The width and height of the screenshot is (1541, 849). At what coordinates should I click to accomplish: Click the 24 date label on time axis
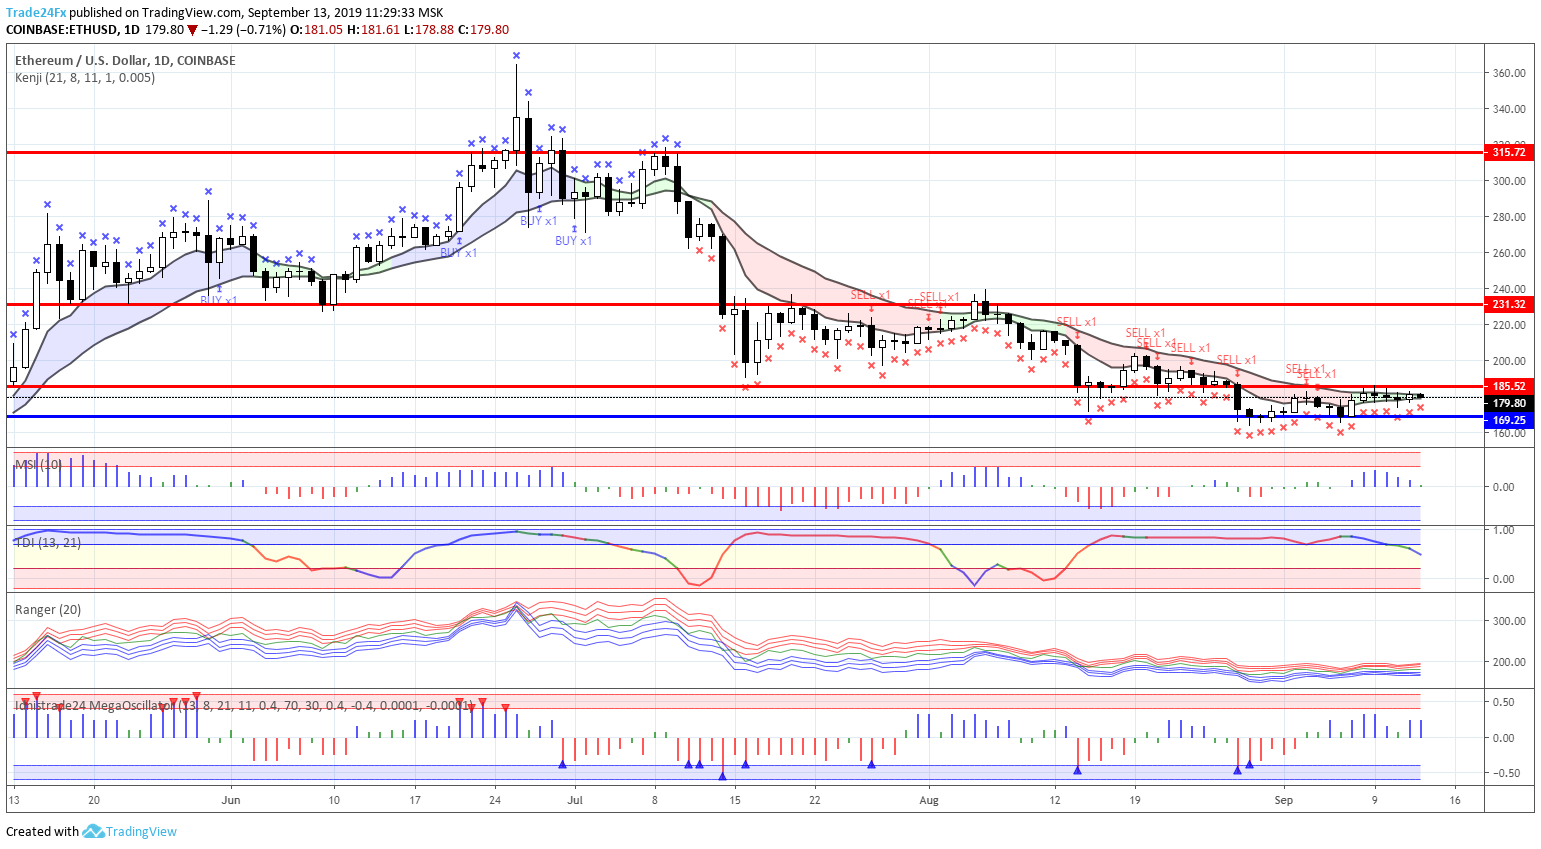[x=495, y=800]
